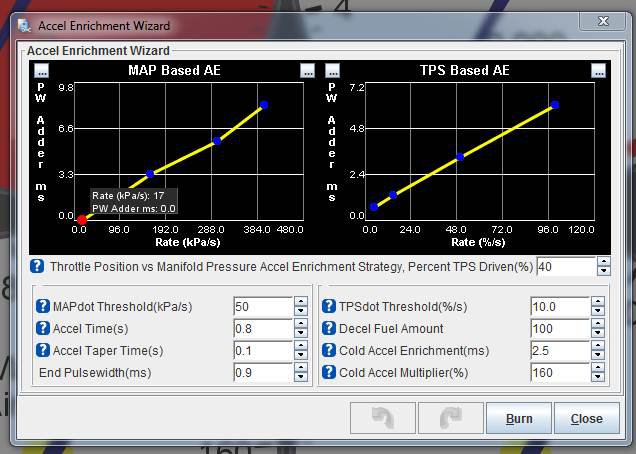Click the Close button
Viewport: 636px width, 454px height.
[586, 418]
